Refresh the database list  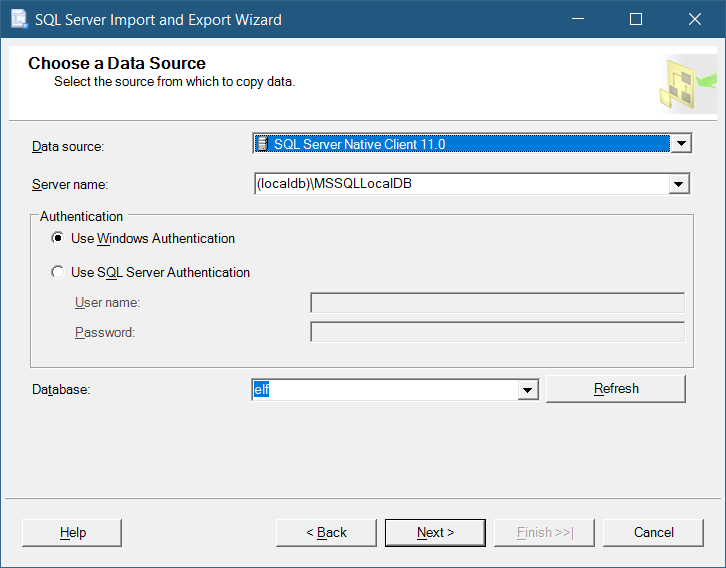[616, 388]
